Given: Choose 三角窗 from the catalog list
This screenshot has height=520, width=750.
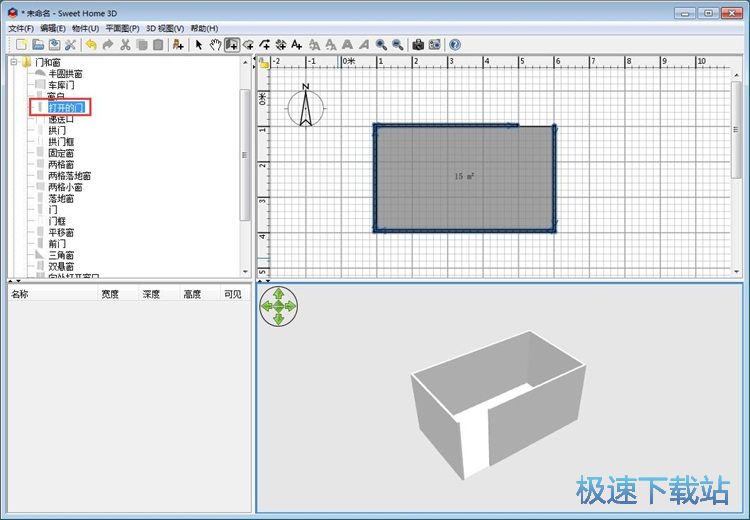Looking at the screenshot, I should point(62,255).
